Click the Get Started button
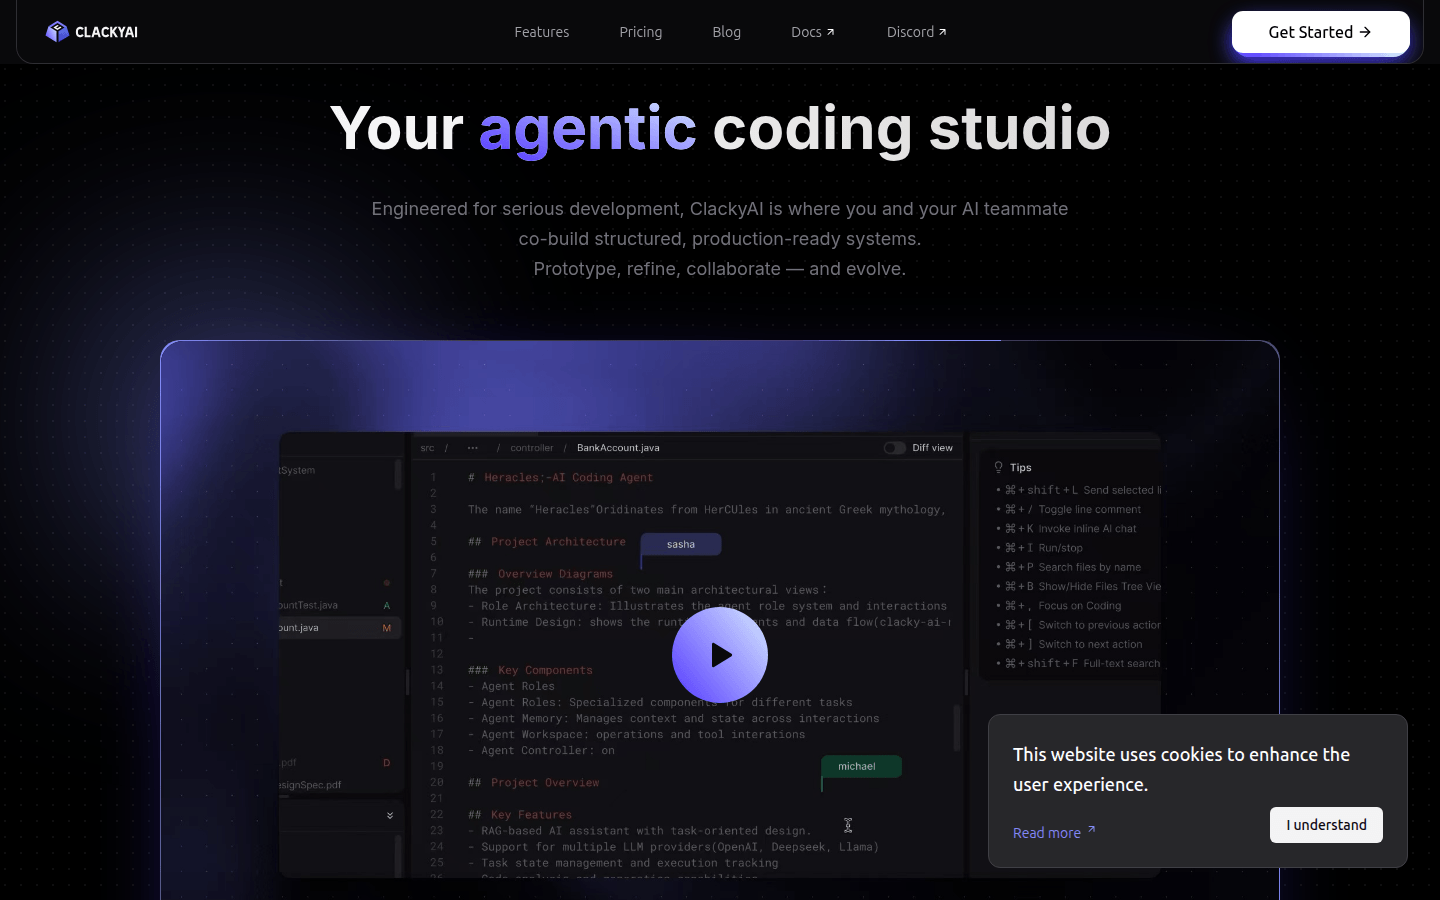 tap(1320, 32)
